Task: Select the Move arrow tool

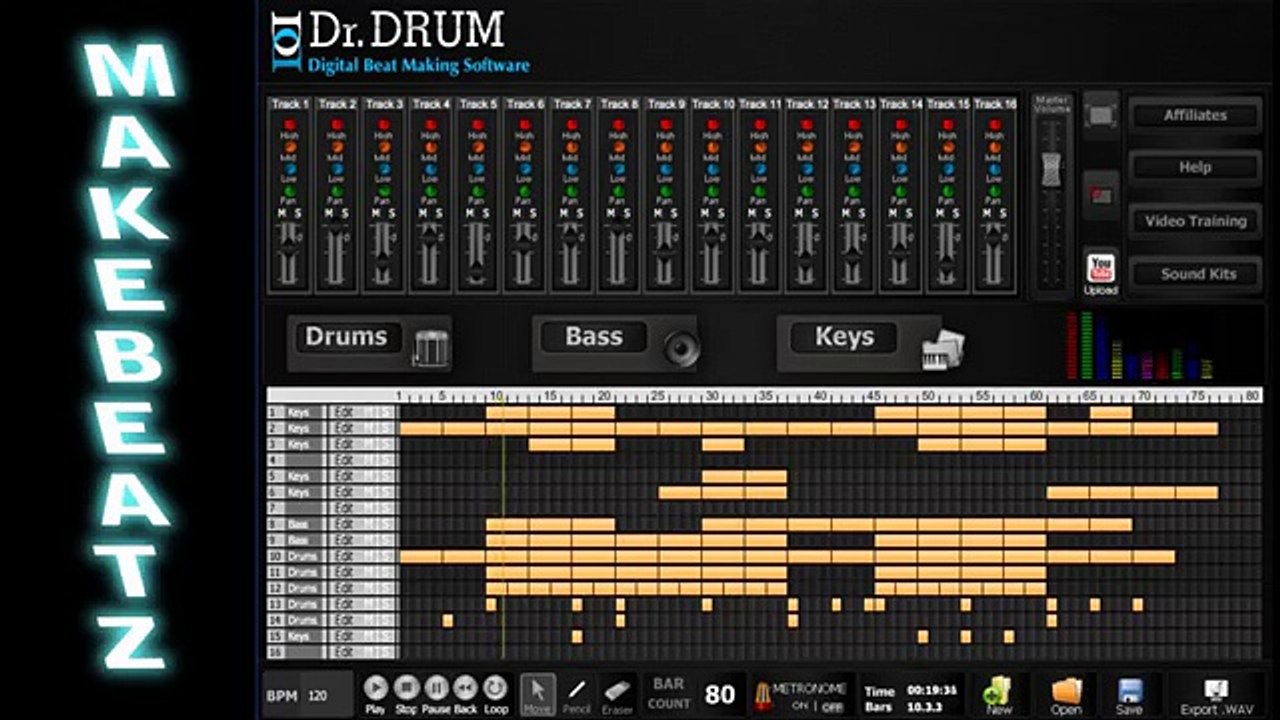Action: coord(537,694)
